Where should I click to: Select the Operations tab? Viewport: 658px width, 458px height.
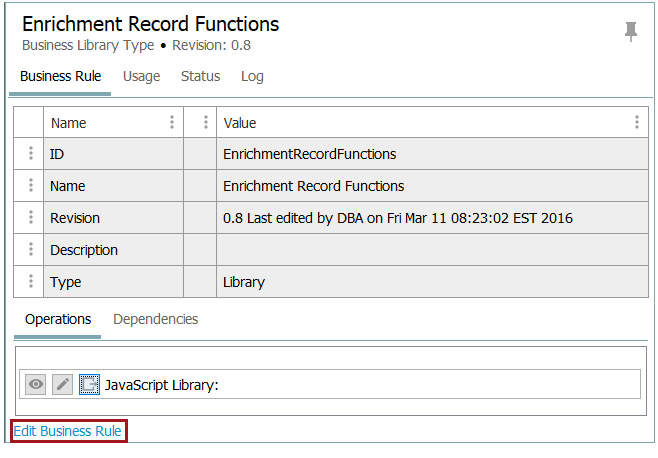58,319
